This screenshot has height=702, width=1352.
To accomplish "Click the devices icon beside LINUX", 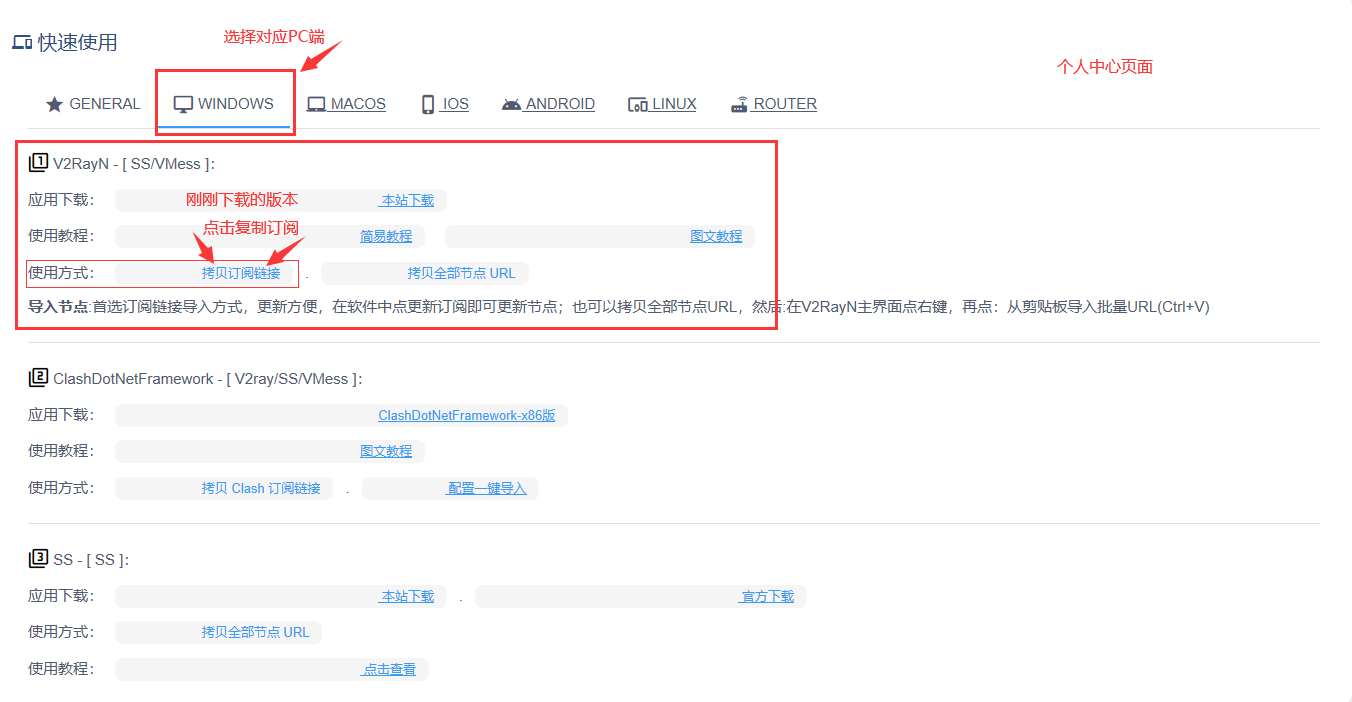I will pyautogui.click(x=637, y=104).
